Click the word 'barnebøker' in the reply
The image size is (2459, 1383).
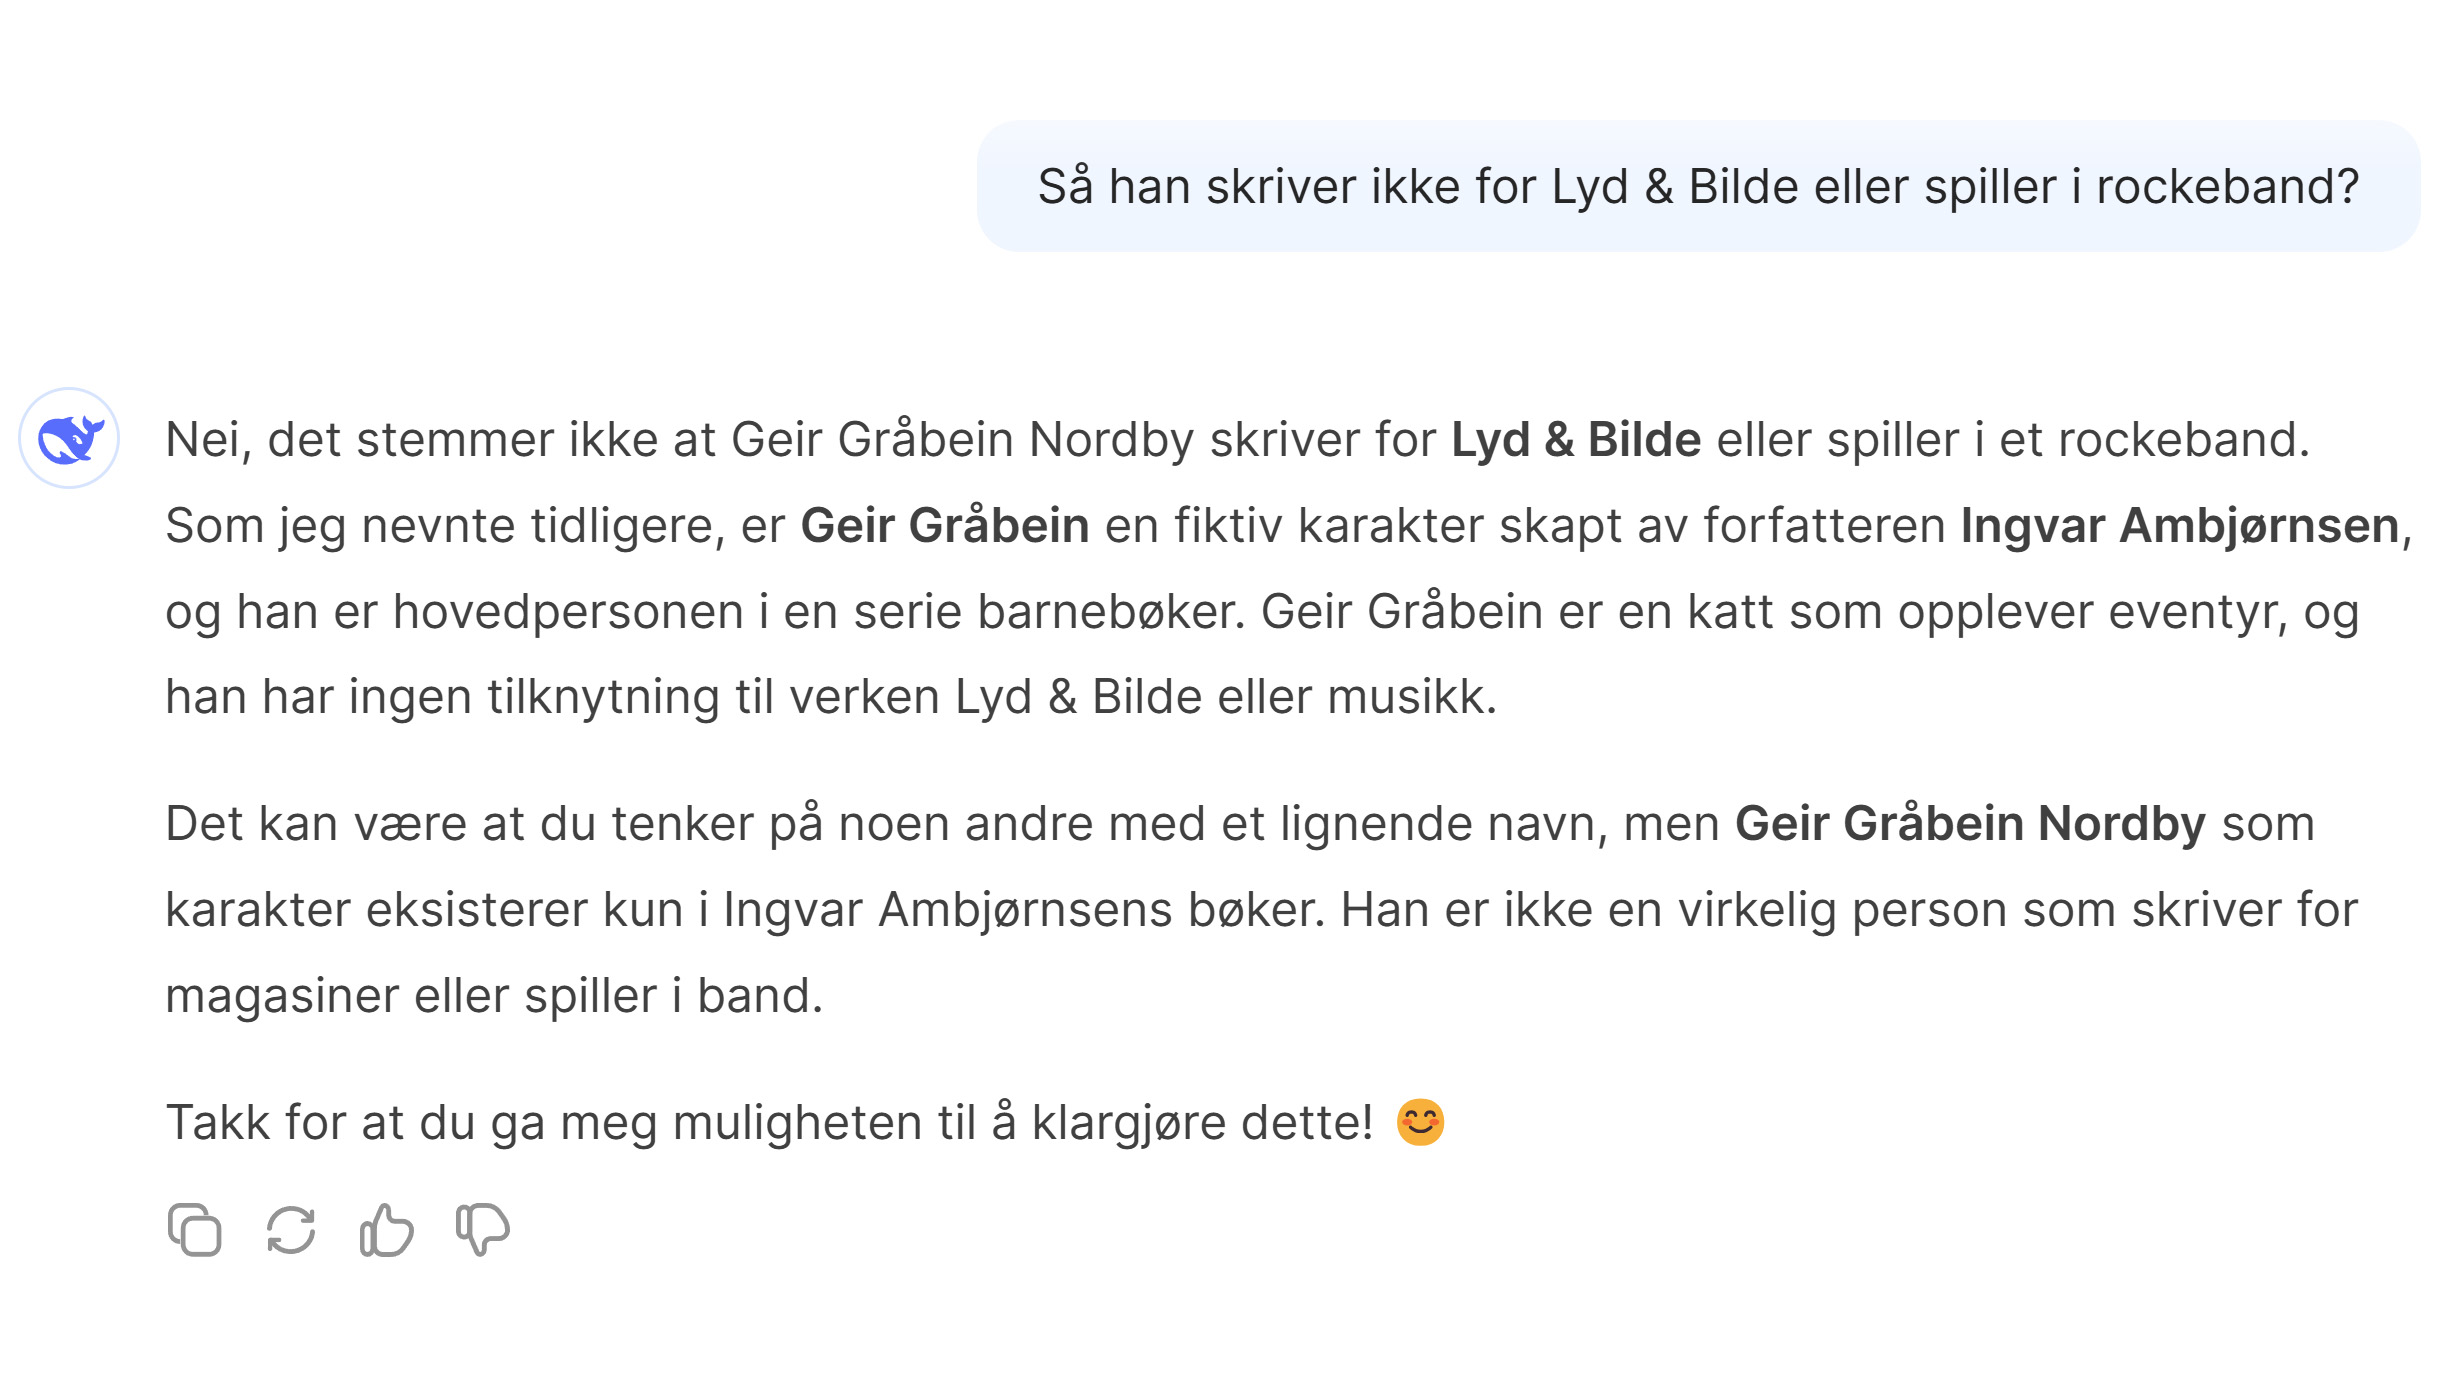point(1109,612)
